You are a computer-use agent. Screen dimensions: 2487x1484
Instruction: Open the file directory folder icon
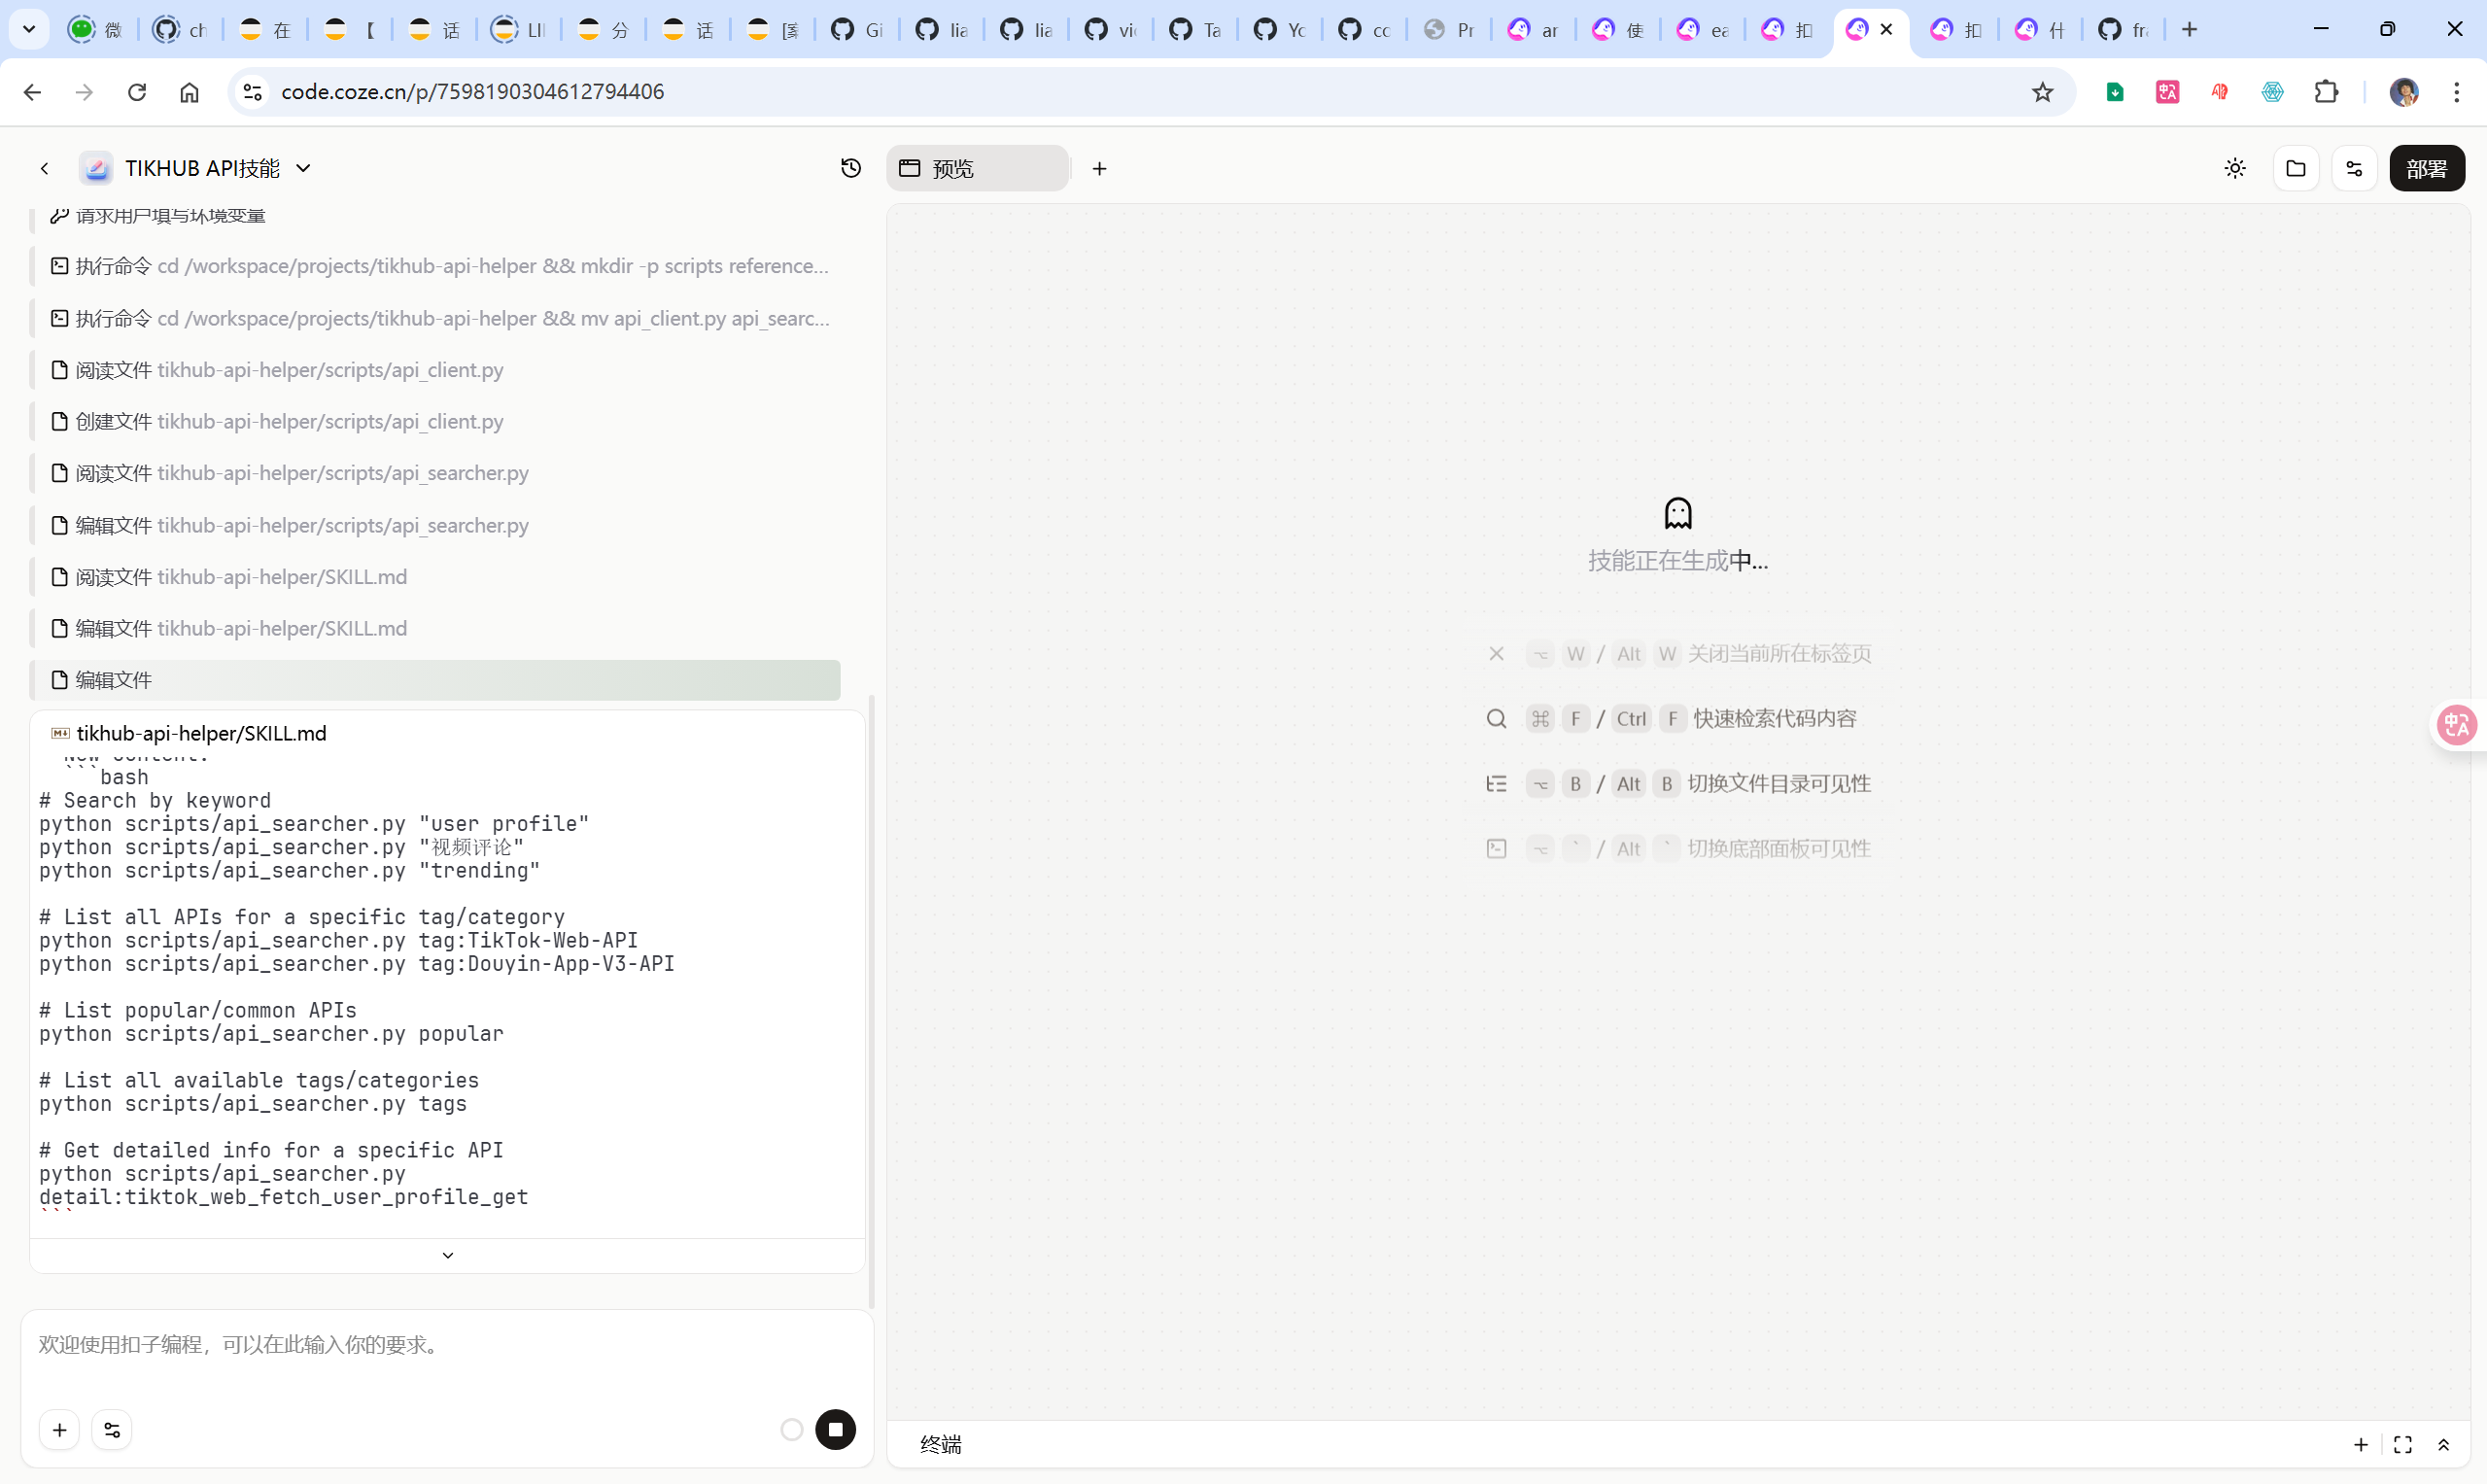click(2295, 168)
